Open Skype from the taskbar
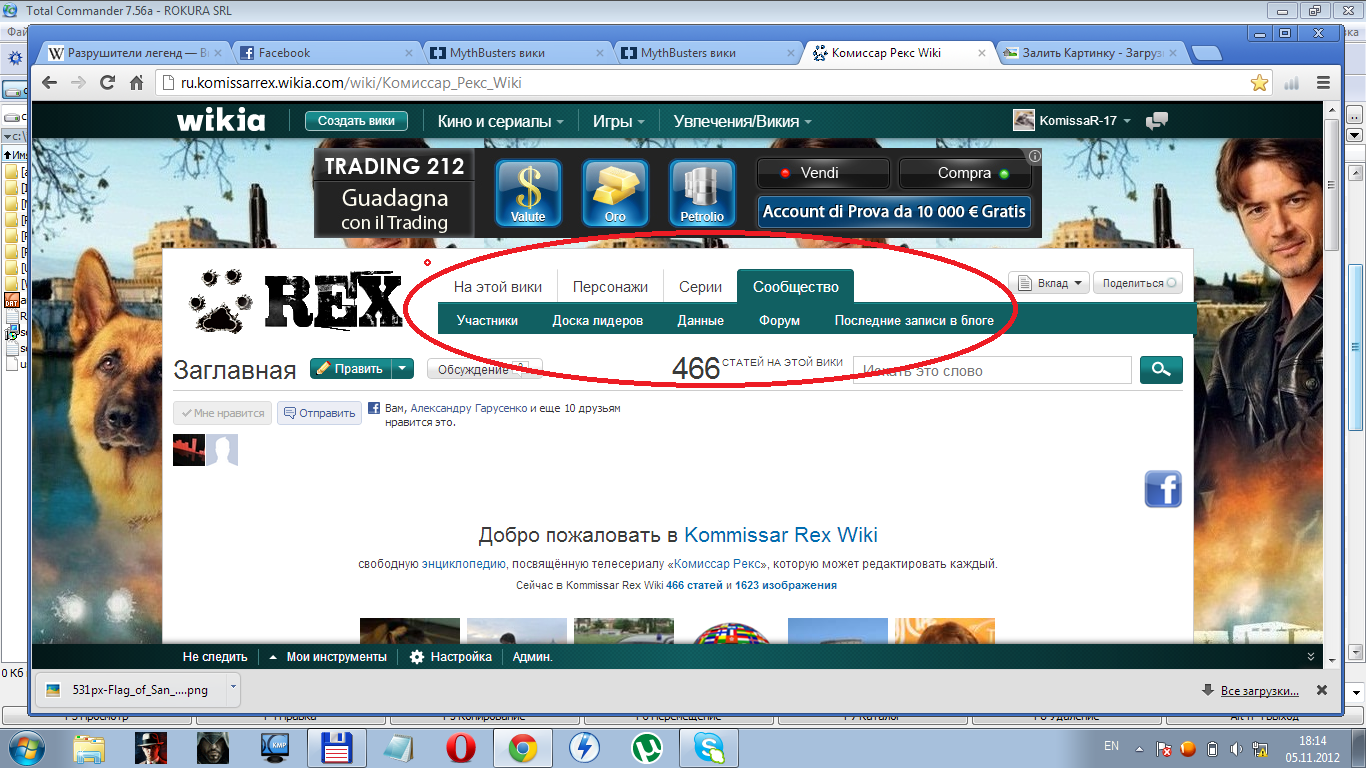The image size is (1366, 768). pyautogui.click(x=709, y=748)
